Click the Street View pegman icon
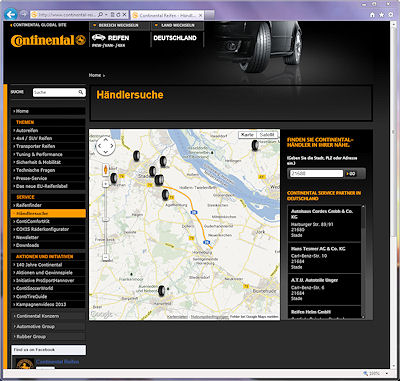Viewport: 400px width, 381px height. [106, 169]
